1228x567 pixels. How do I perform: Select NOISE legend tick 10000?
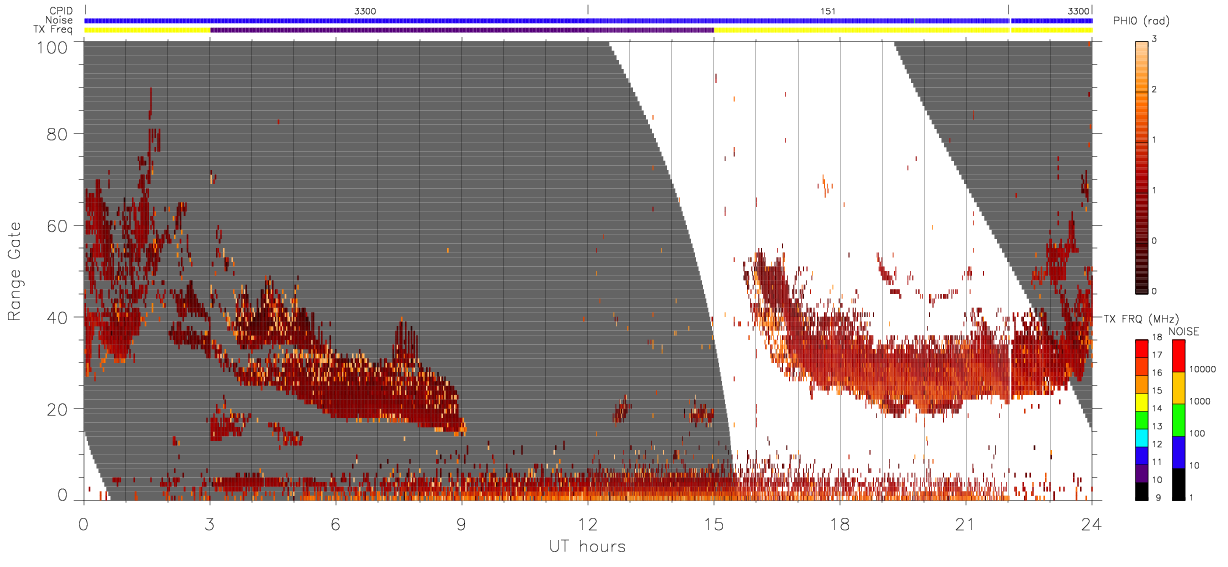click(1203, 368)
